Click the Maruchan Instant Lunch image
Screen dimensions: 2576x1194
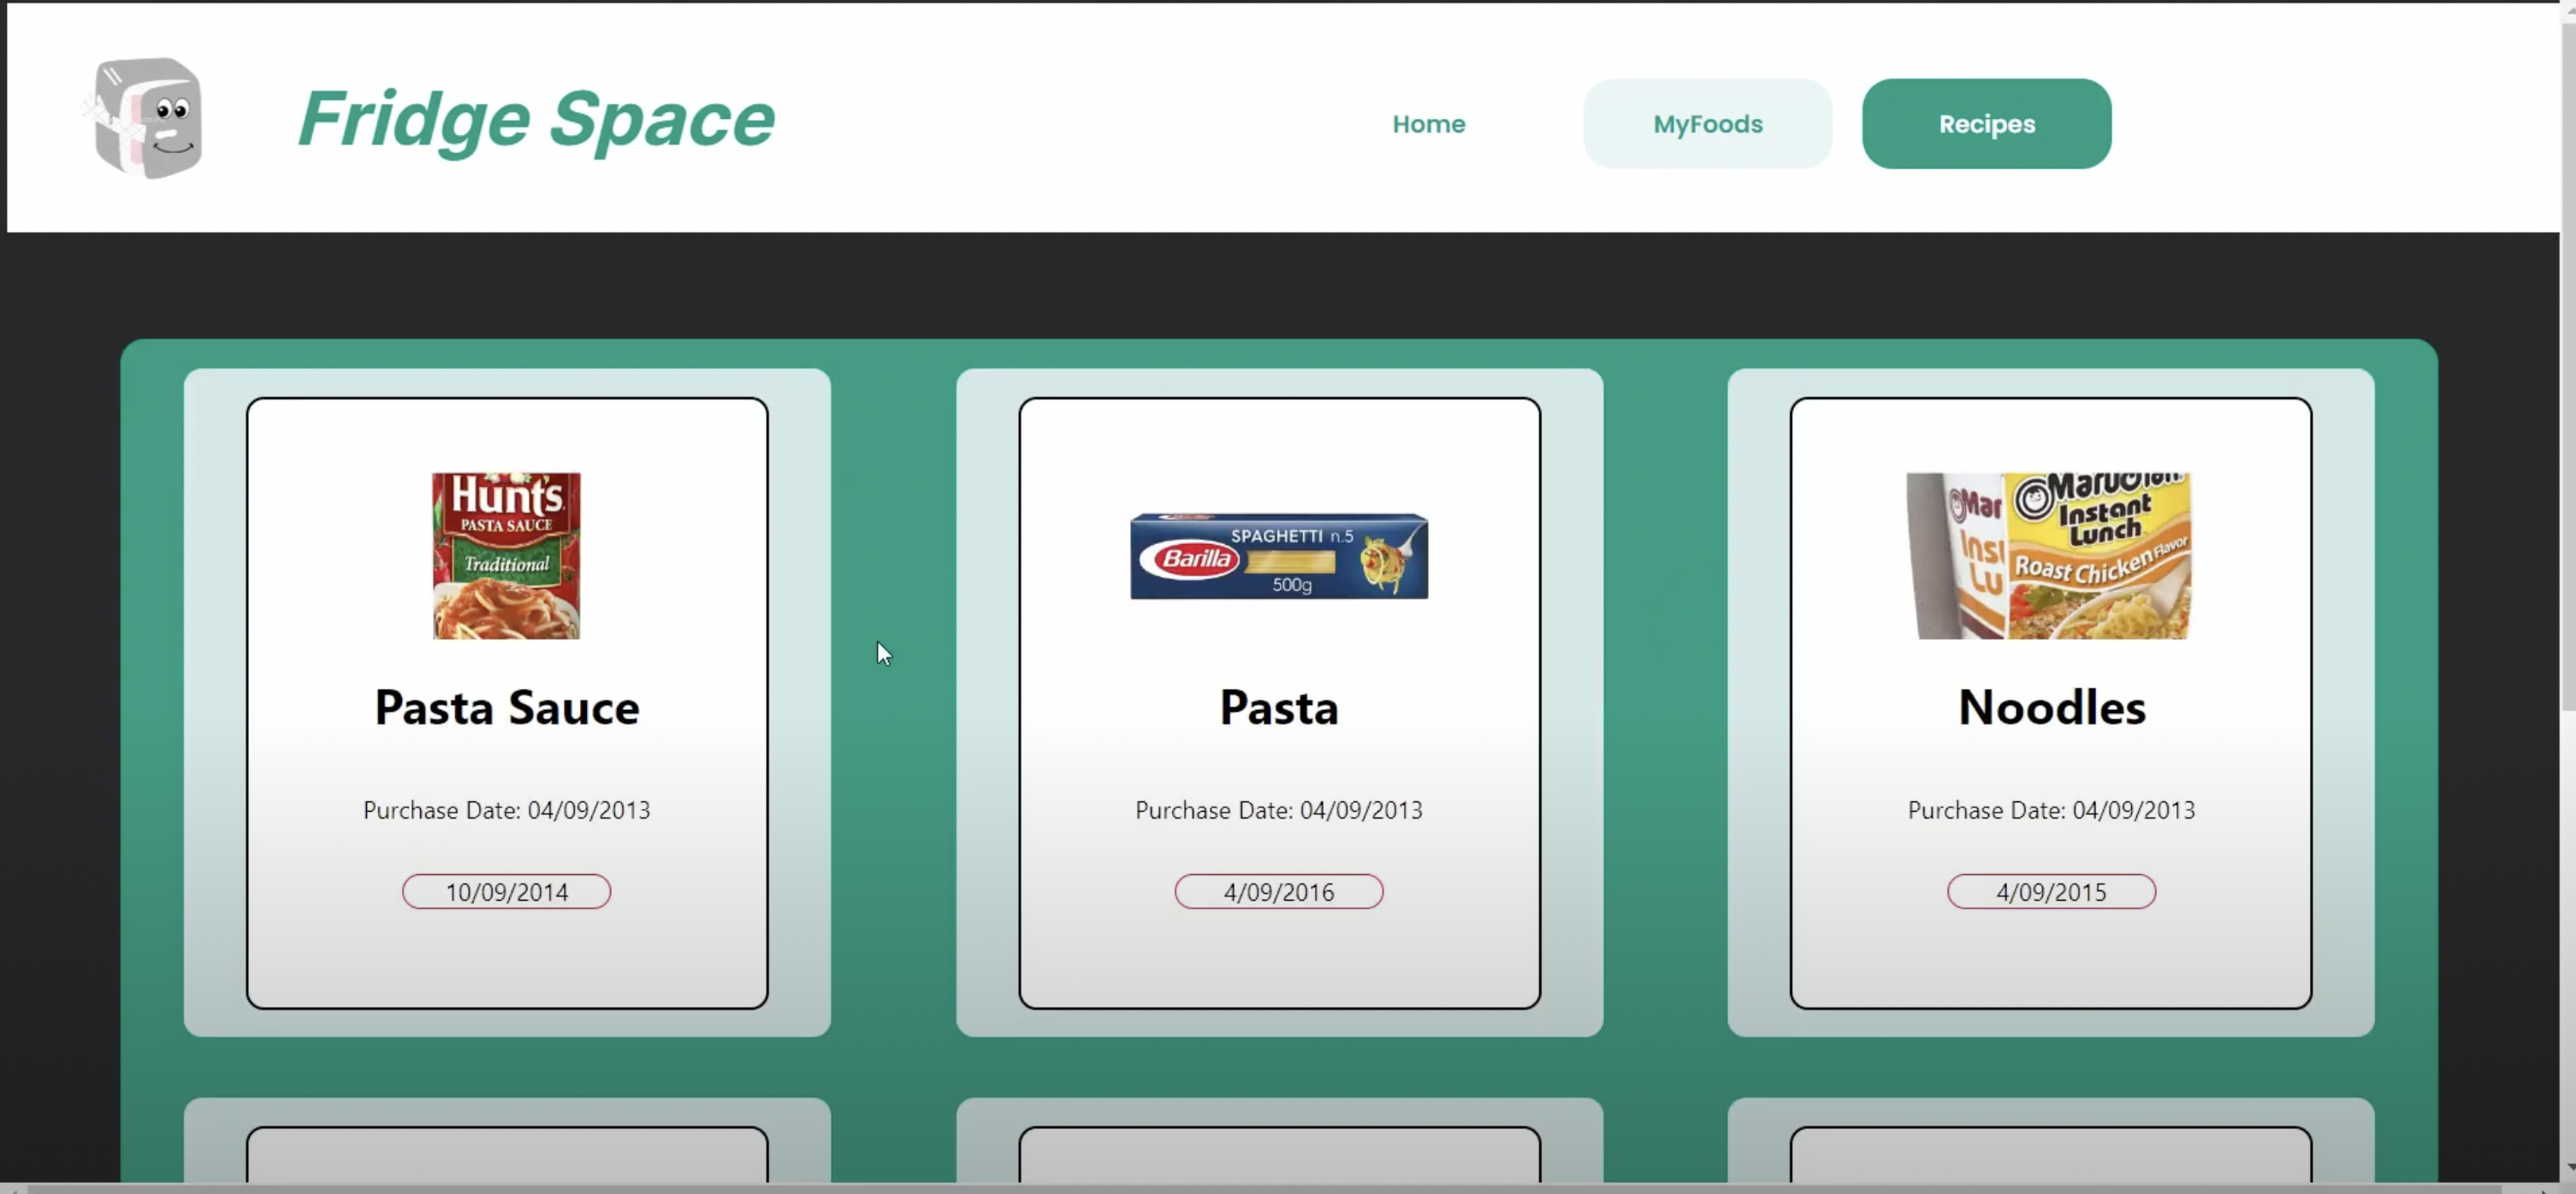[2050, 555]
